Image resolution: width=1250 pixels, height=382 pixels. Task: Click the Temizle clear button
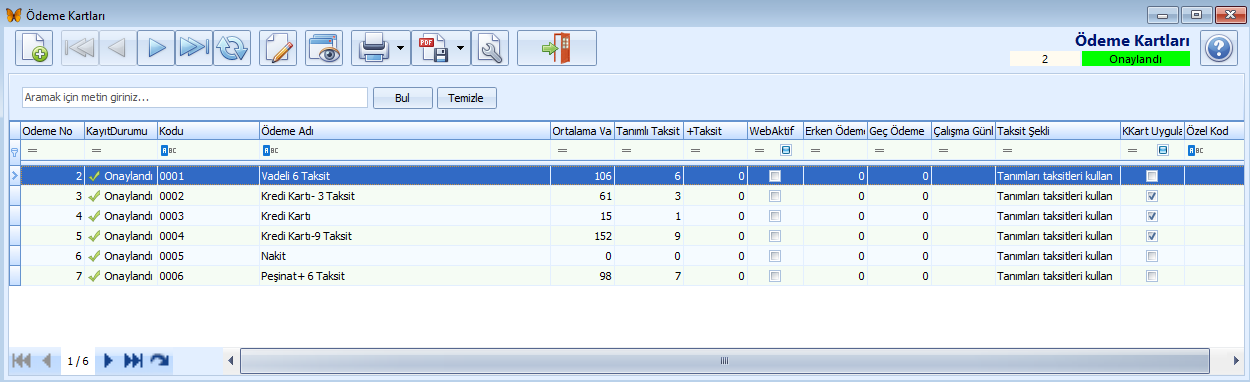click(x=467, y=98)
